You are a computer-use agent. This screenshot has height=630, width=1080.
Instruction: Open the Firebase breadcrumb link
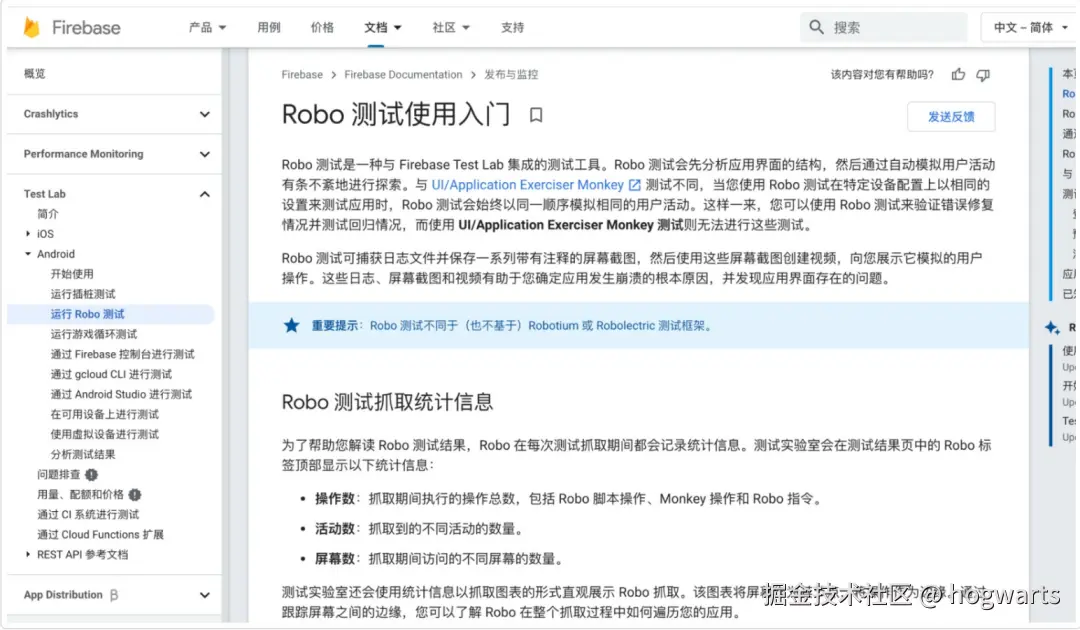click(x=302, y=74)
